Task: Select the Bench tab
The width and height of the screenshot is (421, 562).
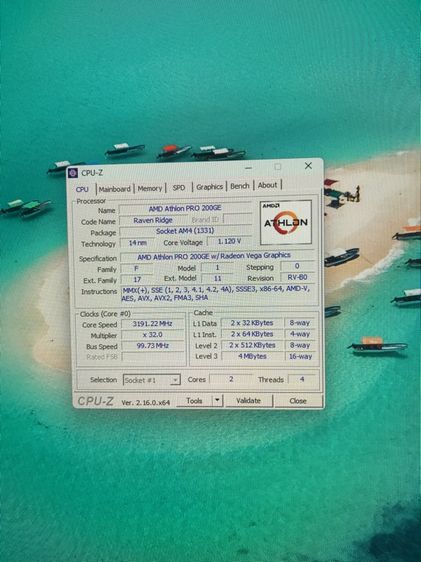Action: 240,186
